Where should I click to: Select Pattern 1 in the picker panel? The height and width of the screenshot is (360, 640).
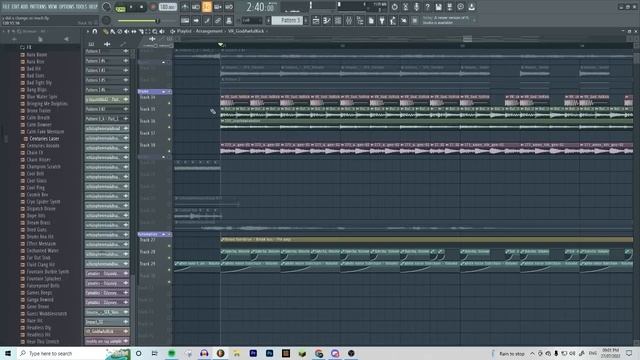107,51
